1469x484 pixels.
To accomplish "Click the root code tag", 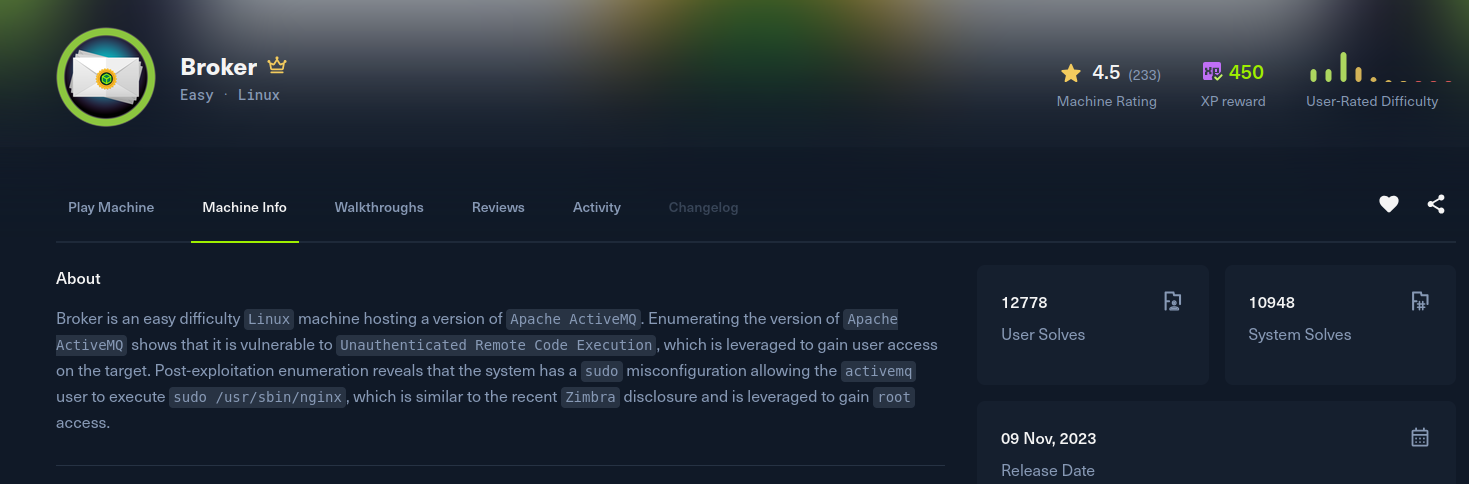I will coord(894,397).
